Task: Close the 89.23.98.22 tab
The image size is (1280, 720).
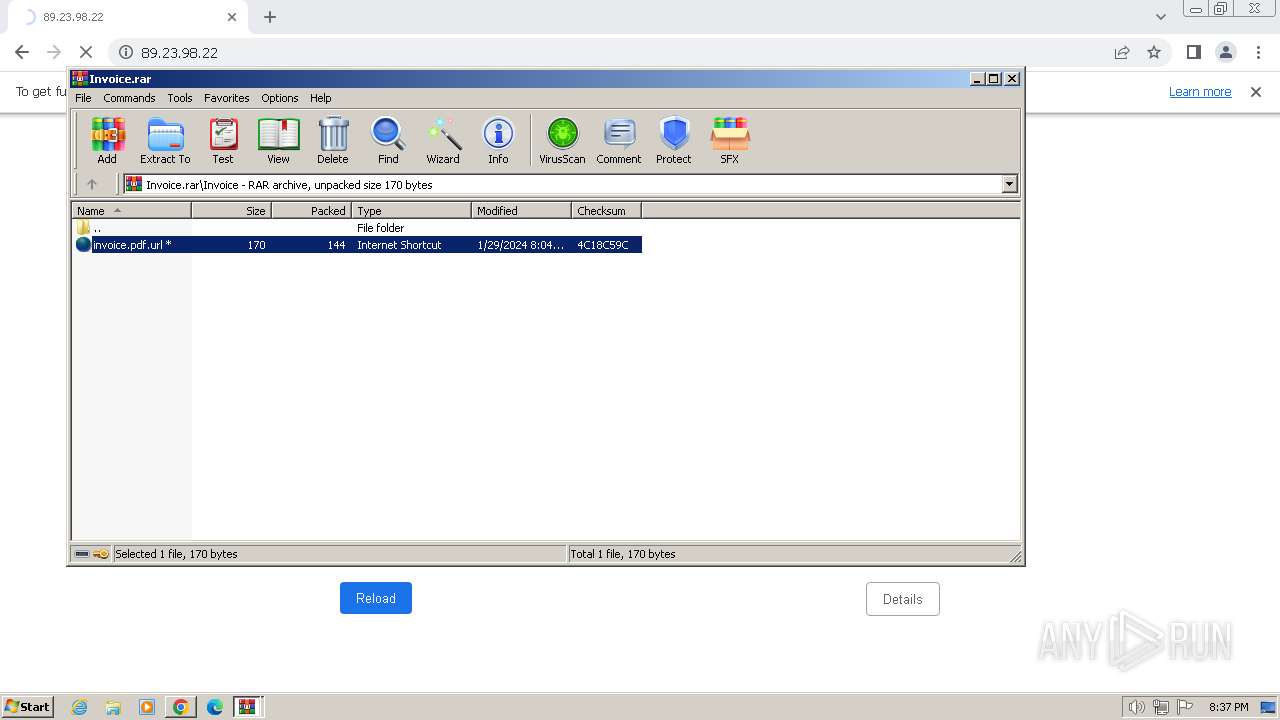Action: [232, 17]
